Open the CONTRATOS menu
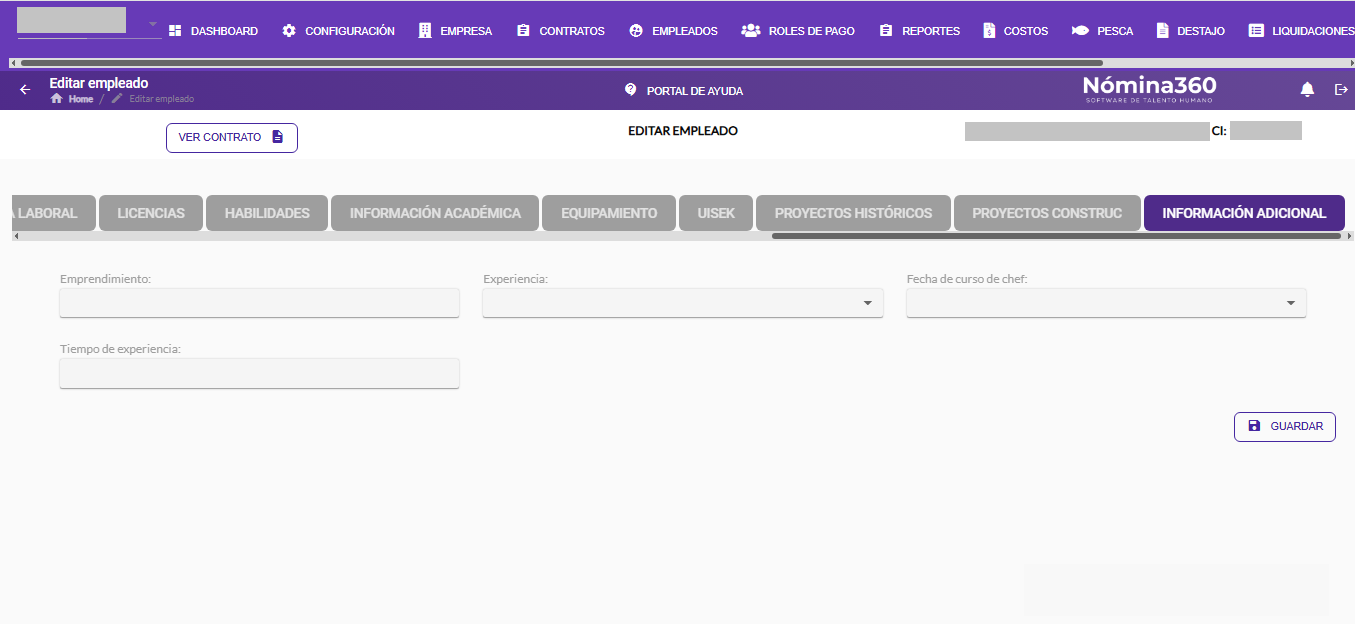Image resolution: width=1355 pixels, height=624 pixels. (561, 31)
